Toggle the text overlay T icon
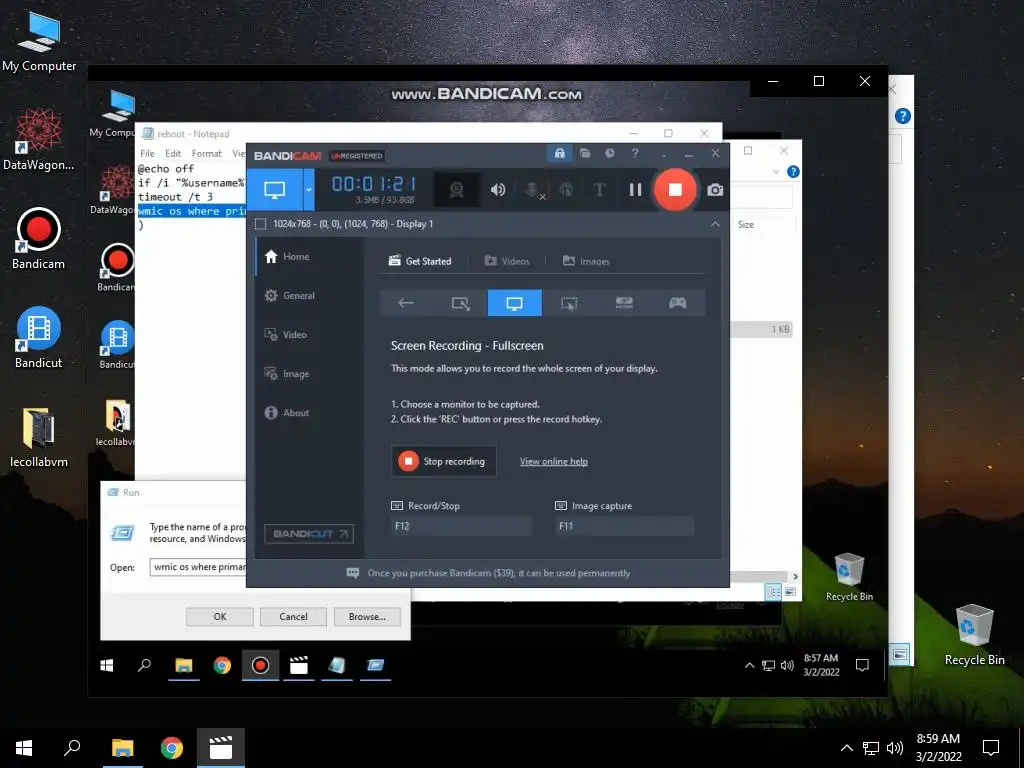The width and height of the screenshot is (1024, 768). 599,190
